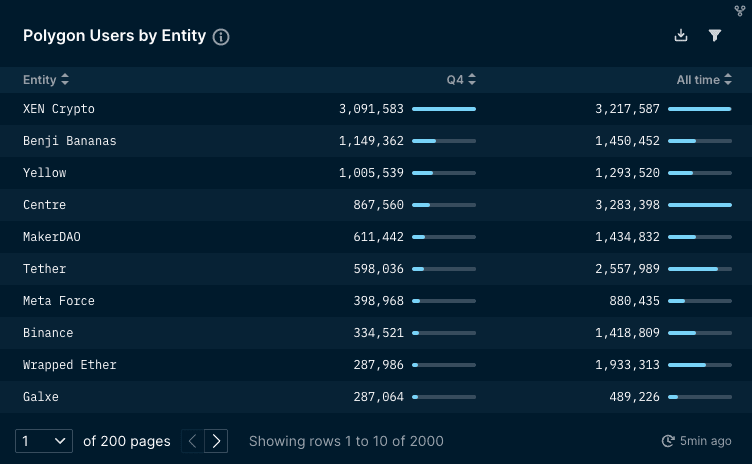Click the 'of 200 pages' label
This screenshot has width=752, height=464.
[x=127, y=441]
